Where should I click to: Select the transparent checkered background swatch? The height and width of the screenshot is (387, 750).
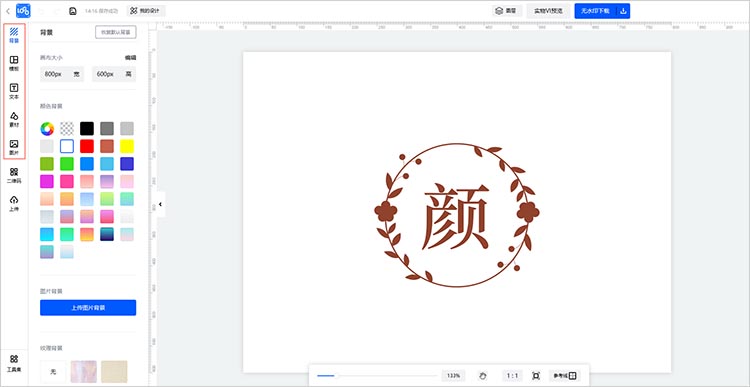pyautogui.click(x=67, y=129)
